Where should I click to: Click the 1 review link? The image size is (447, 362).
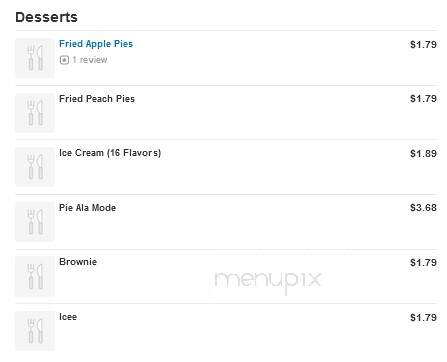[90, 60]
